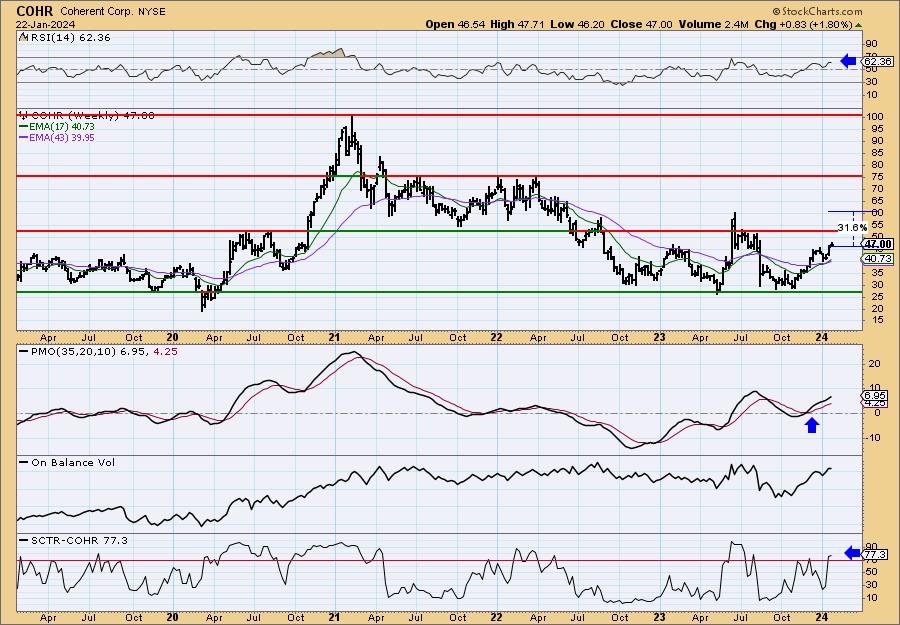Viewport: 900px width, 625px height.
Task: Click the 23 year label on upper time axis
Action: click(660, 337)
